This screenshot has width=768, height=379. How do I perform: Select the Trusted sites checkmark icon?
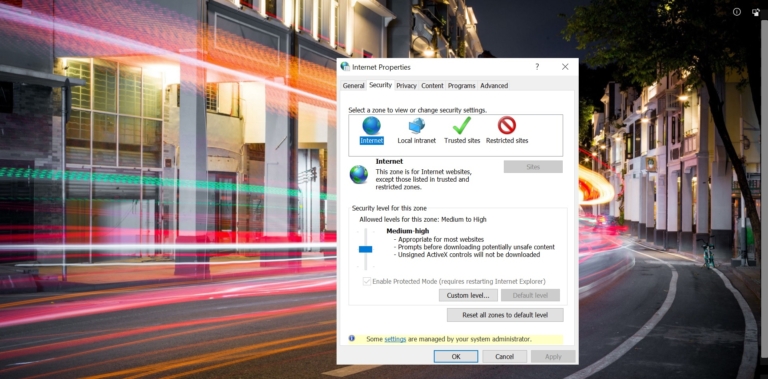click(x=461, y=125)
